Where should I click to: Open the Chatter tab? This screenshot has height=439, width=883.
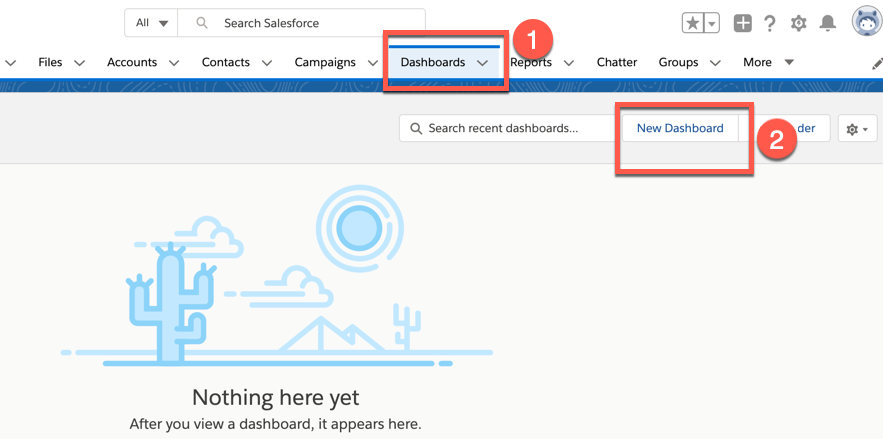pyautogui.click(x=617, y=62)
